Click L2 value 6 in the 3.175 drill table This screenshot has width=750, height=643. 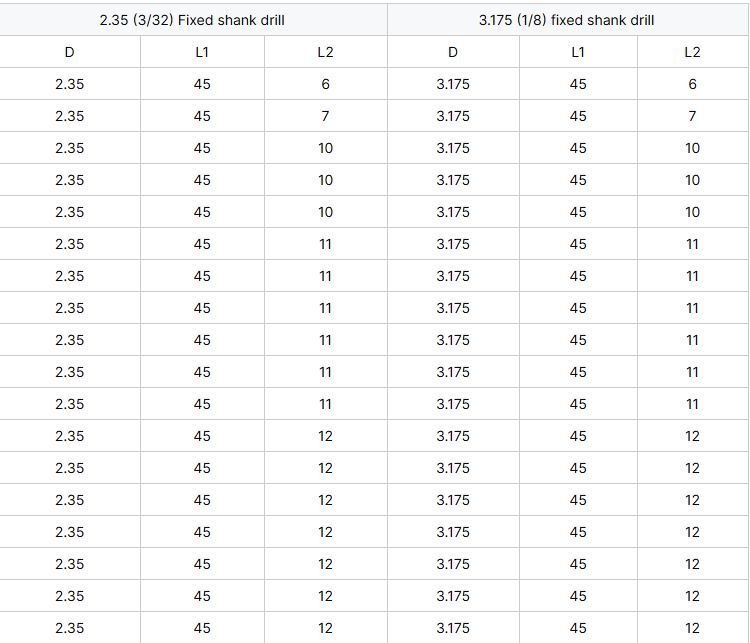692,84
